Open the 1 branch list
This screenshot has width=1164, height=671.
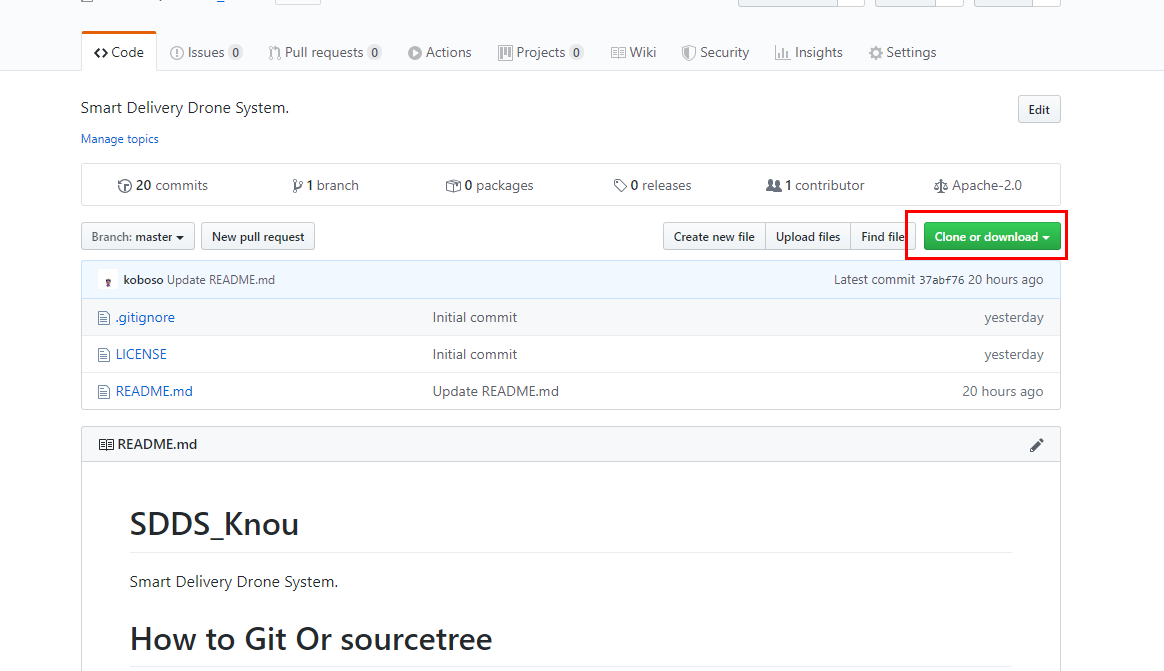click(x=325, y=185)
